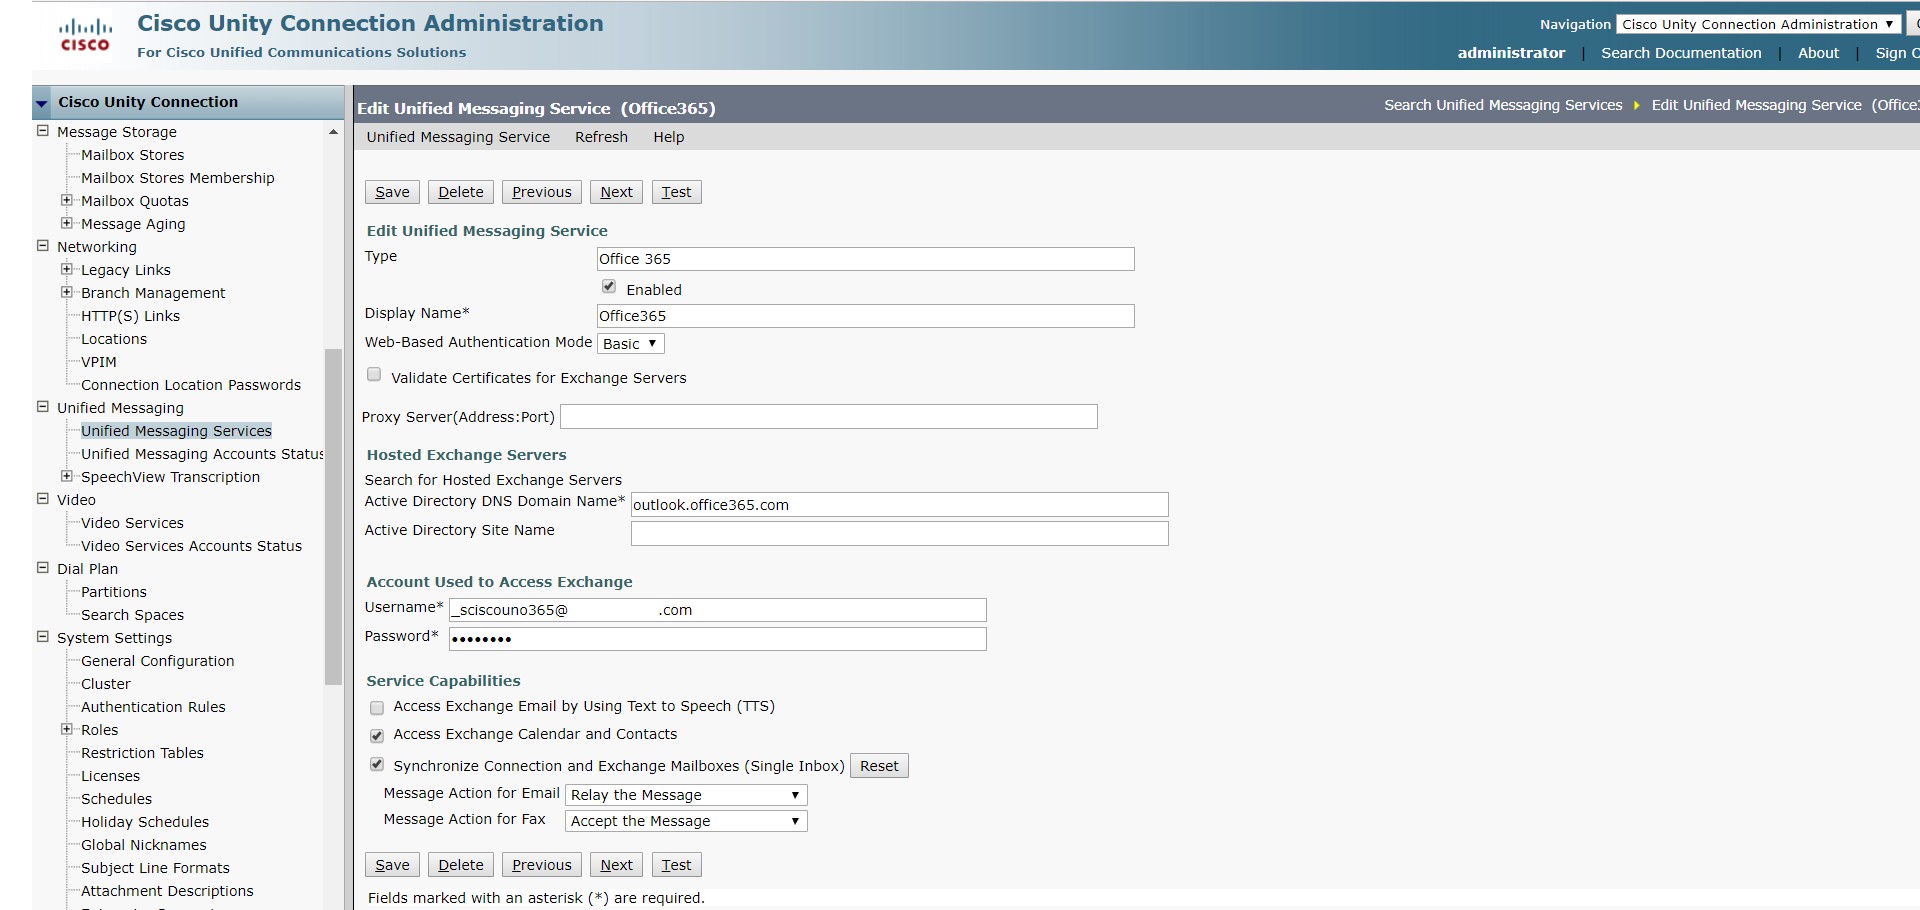
Task: Go to Search Unified Messaging Services breadcrumb
Action: pyautogui.click(x=1503, y=105)
